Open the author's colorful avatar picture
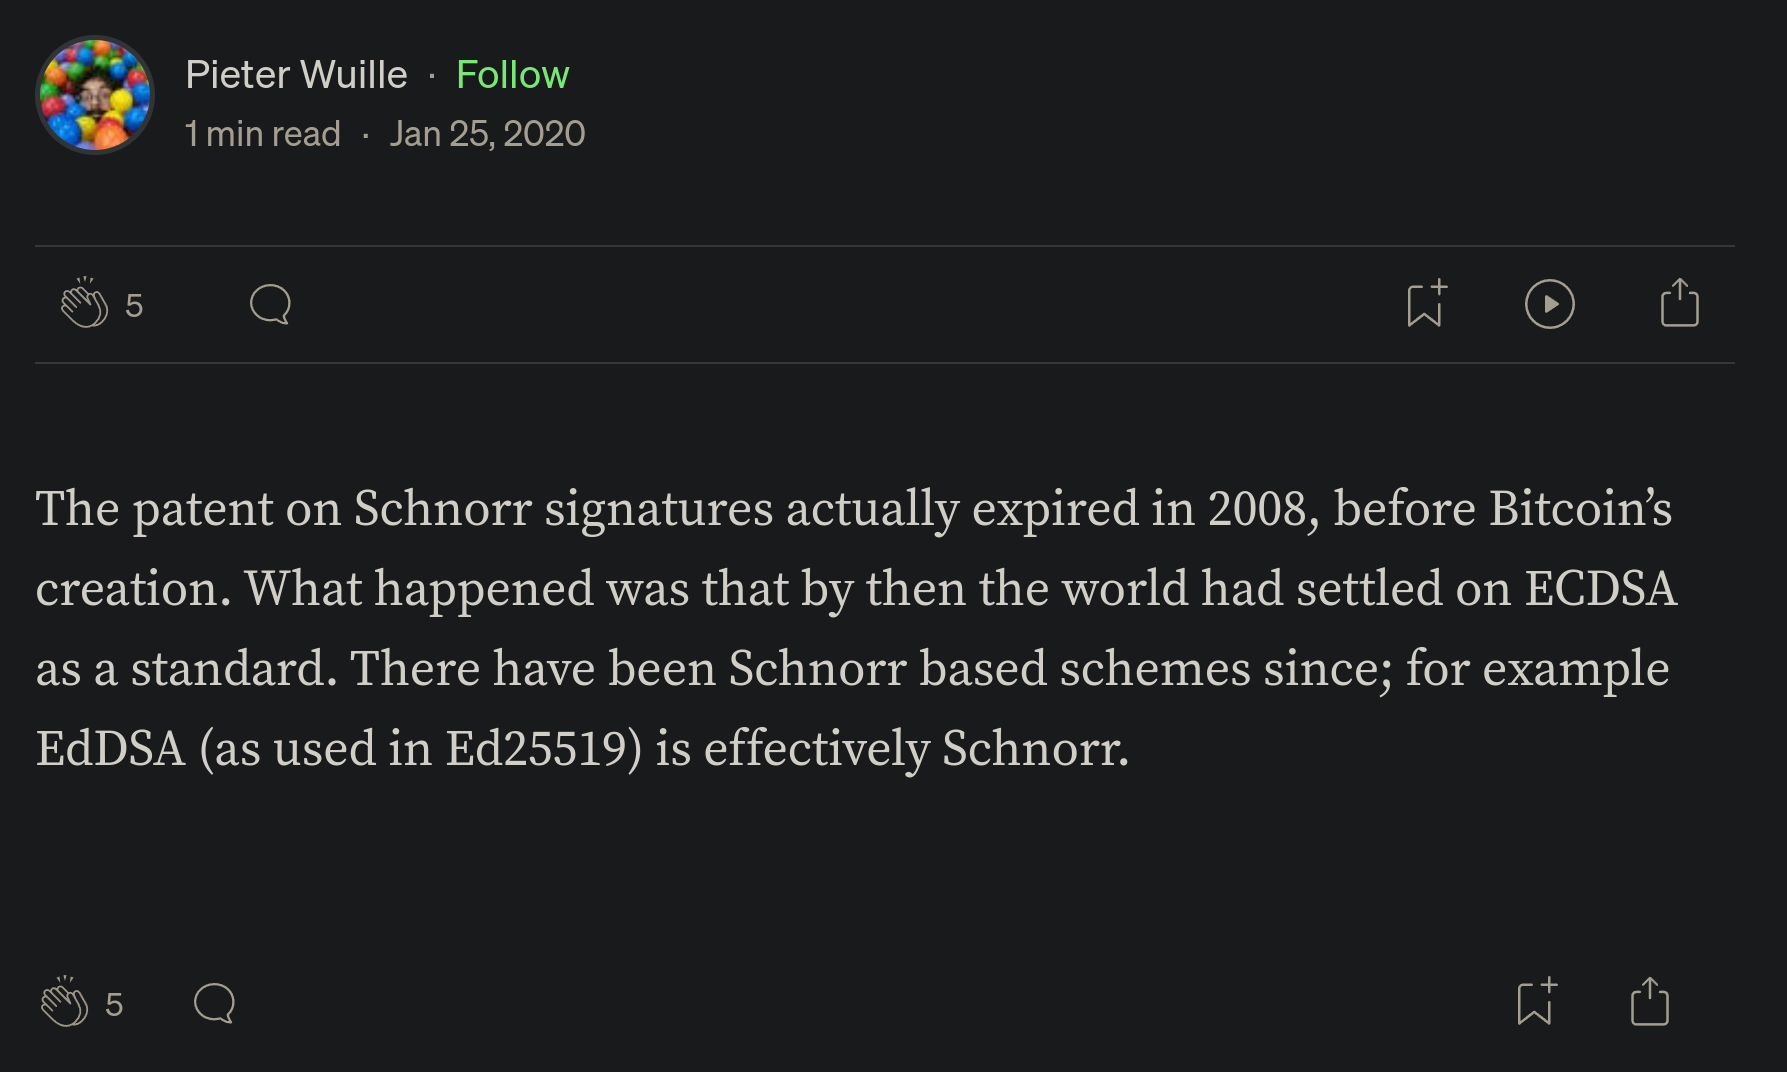Image resolution: width=1787 pixels, height=1072 pixels. click(95, 96)
